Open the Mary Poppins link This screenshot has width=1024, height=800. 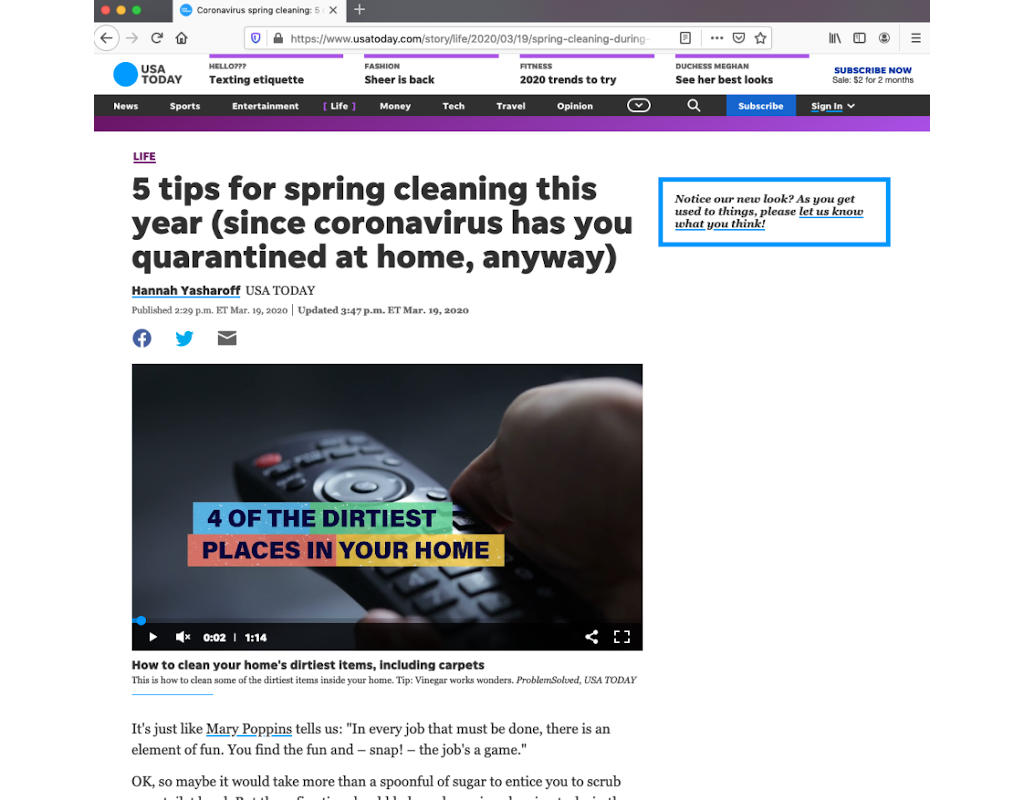click(249, 729)
